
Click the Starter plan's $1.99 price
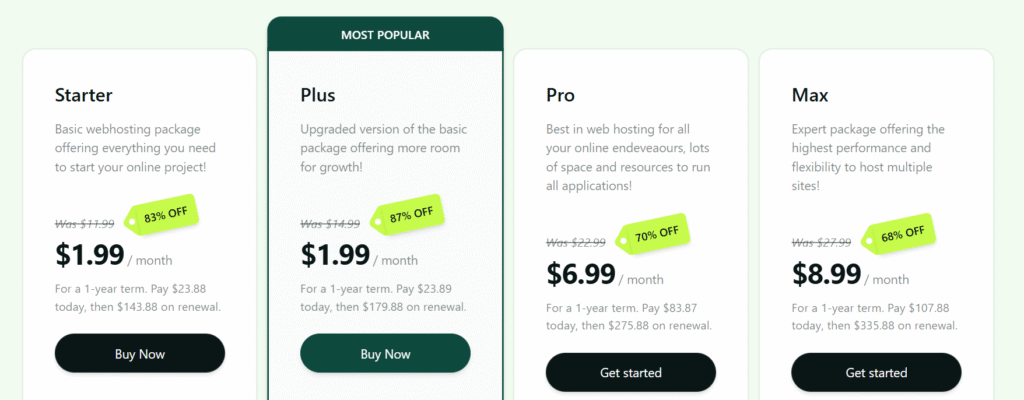tap(89, 254)
